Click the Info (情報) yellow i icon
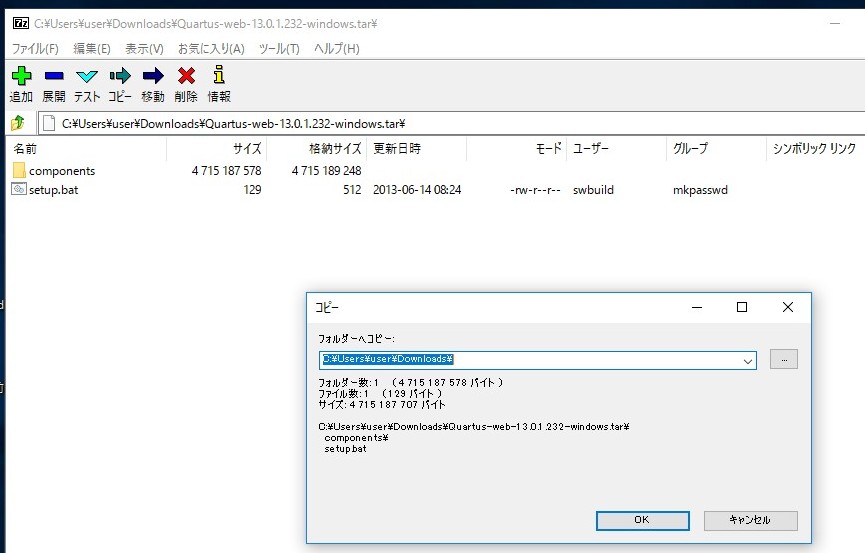 click(x=218, y=75)
